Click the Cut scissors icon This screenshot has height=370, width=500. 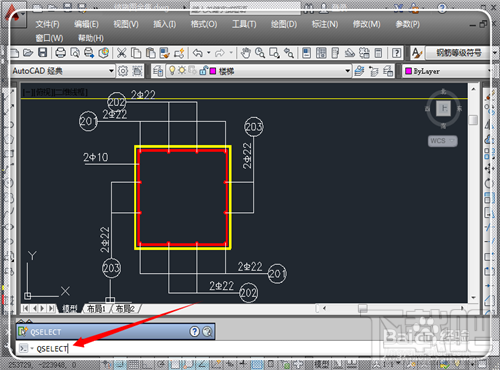pyautogui.click(x=121, y=53)
